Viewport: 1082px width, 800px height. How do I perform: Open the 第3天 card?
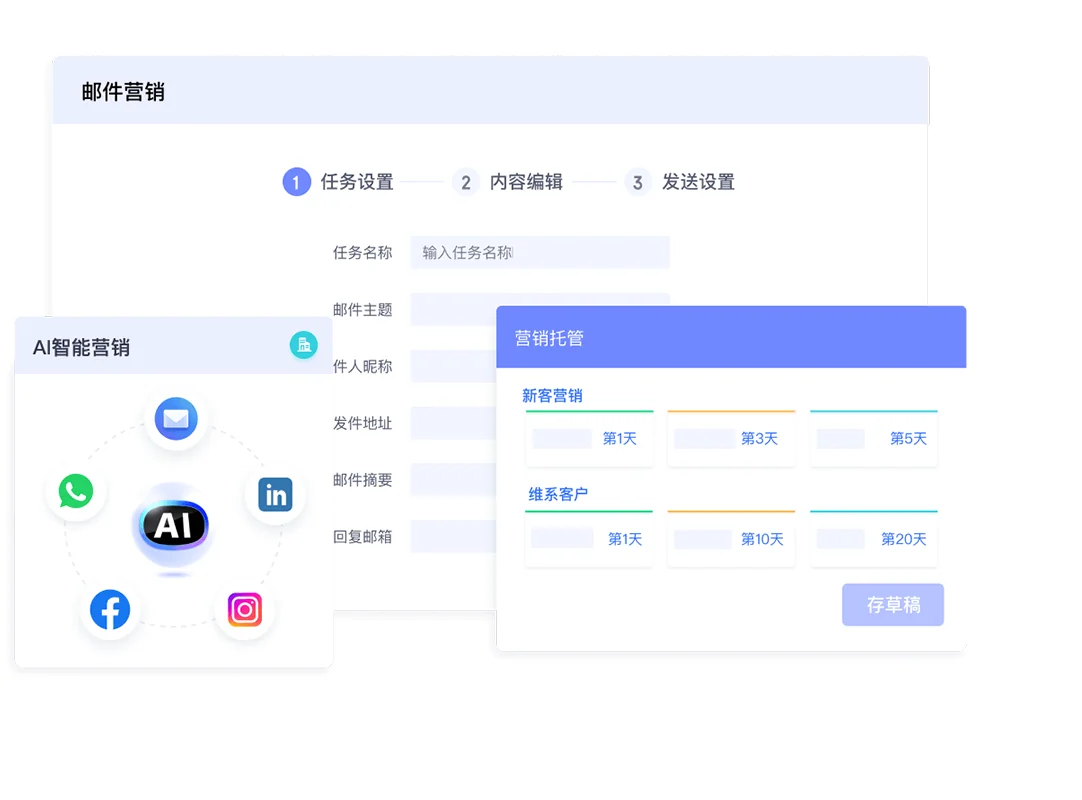(731, 439)
